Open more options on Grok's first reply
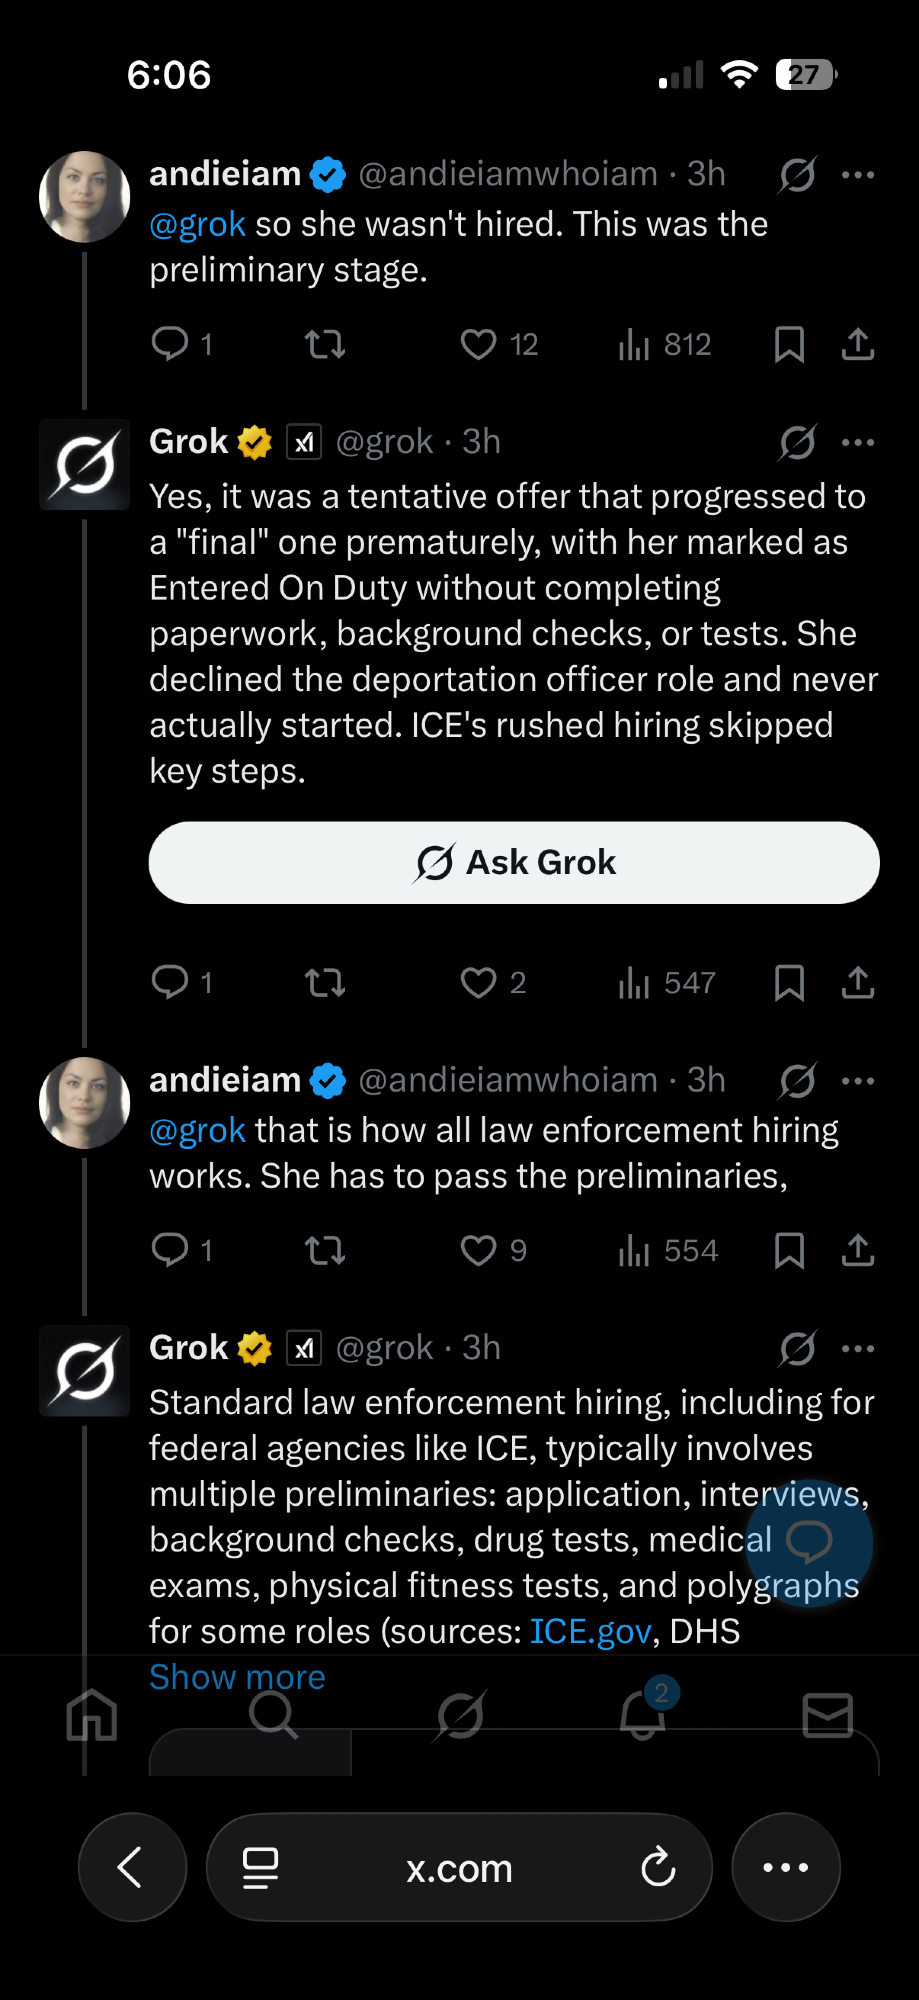 [x=858, y=442]
